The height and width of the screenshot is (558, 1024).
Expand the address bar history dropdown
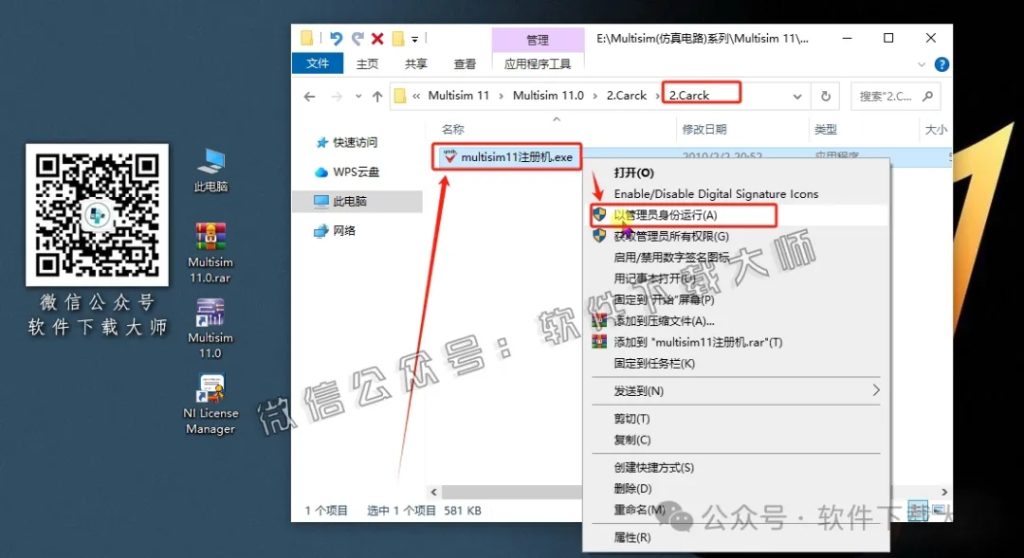pos(797,96)
